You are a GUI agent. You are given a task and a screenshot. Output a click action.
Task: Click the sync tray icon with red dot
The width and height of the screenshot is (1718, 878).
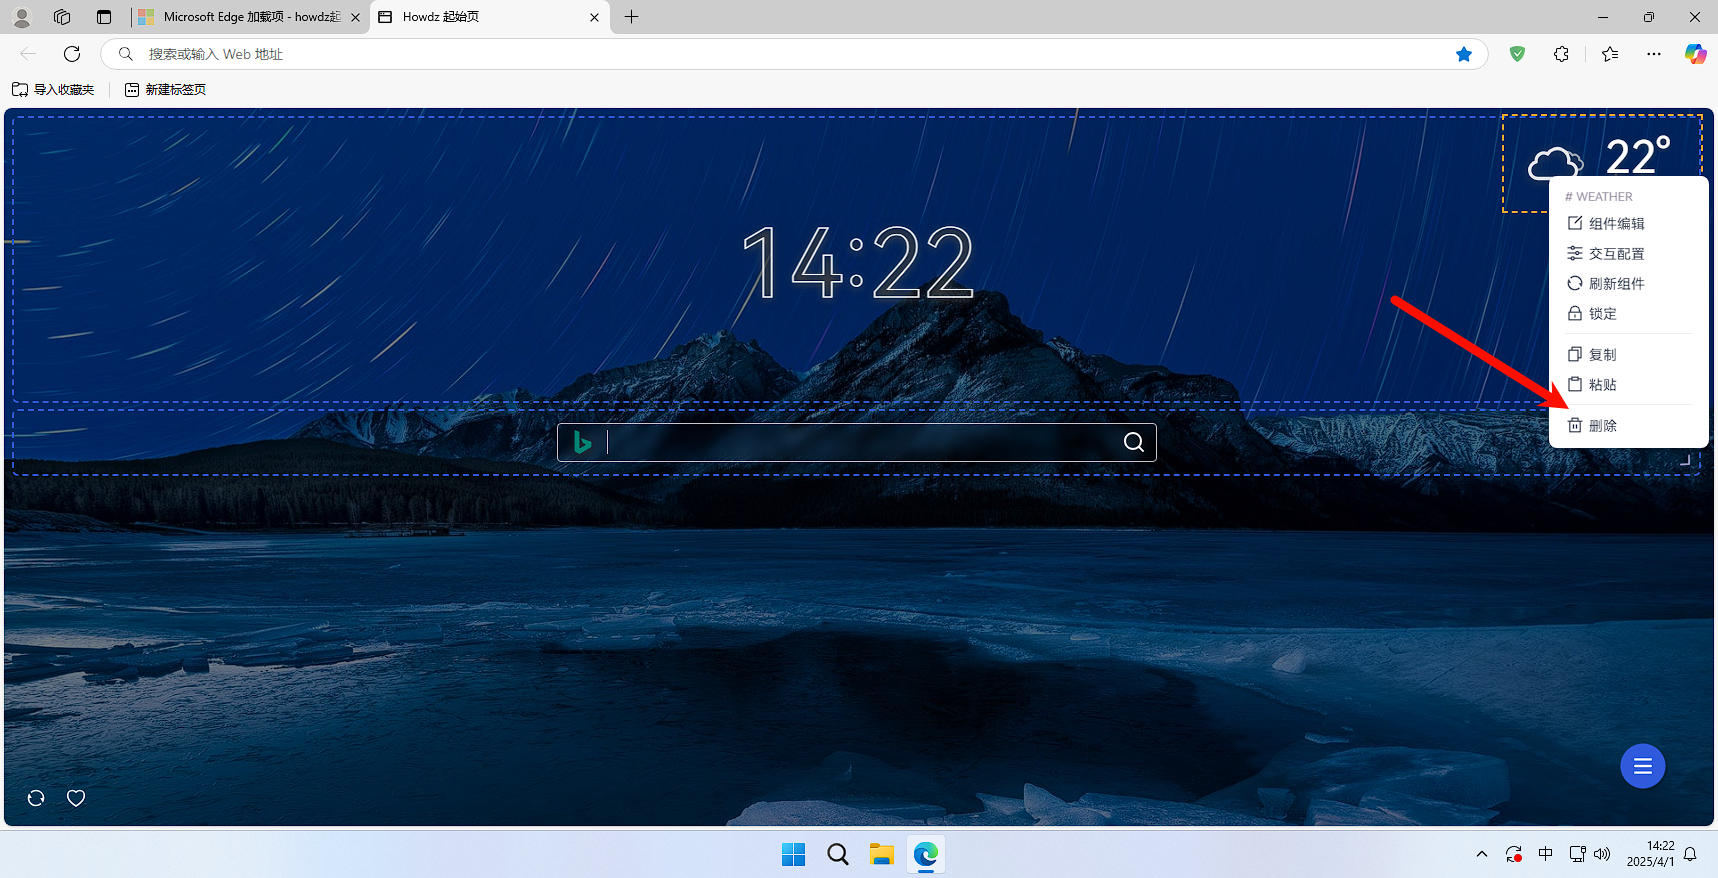pyautogui.click(x=1513, y=854)
